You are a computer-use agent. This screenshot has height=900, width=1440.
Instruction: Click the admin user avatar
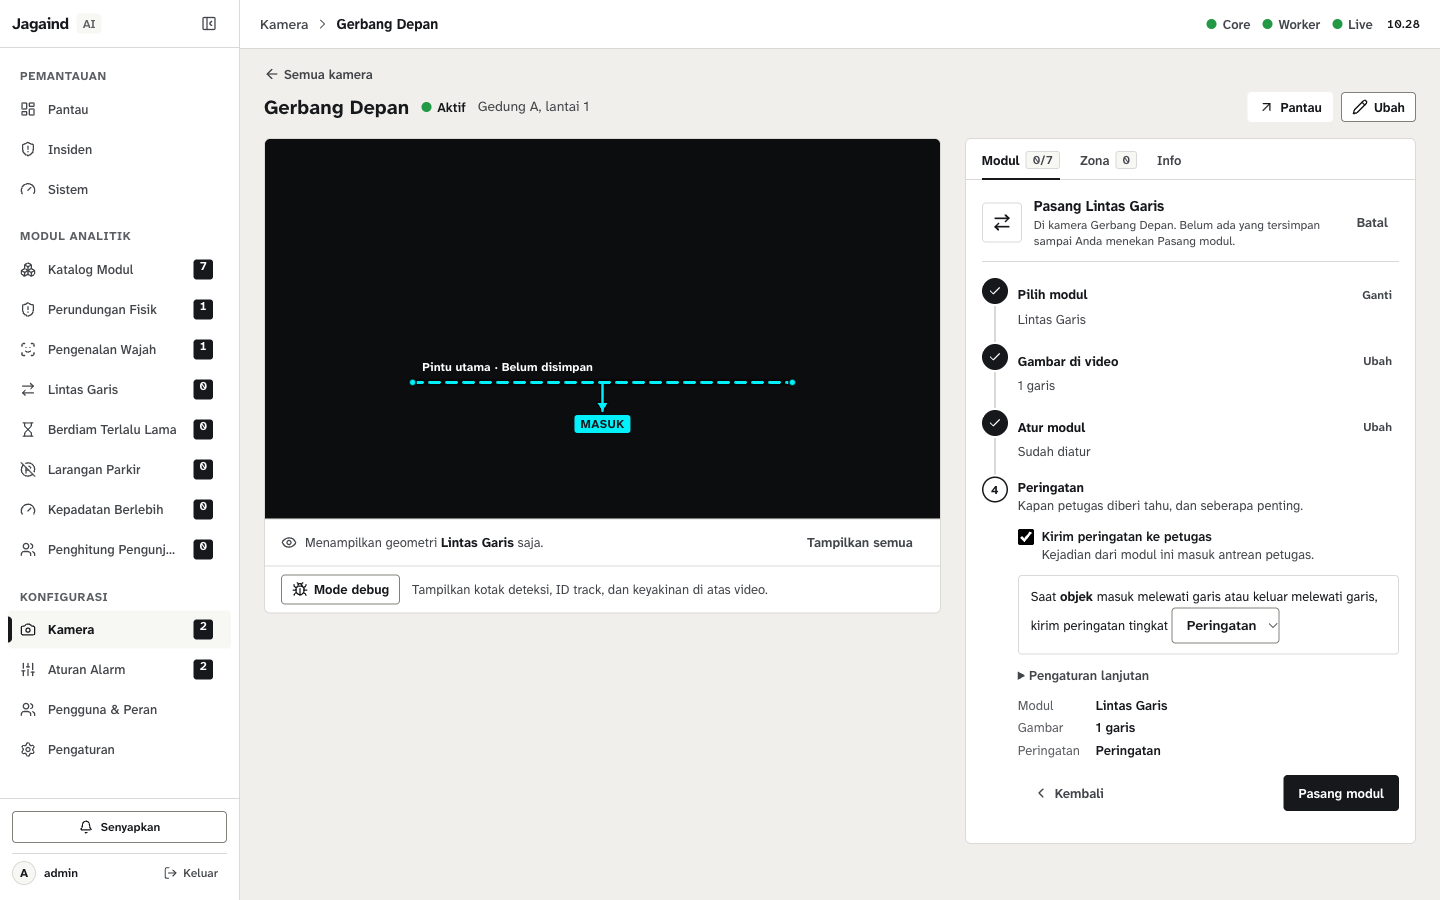coord(24,873)
